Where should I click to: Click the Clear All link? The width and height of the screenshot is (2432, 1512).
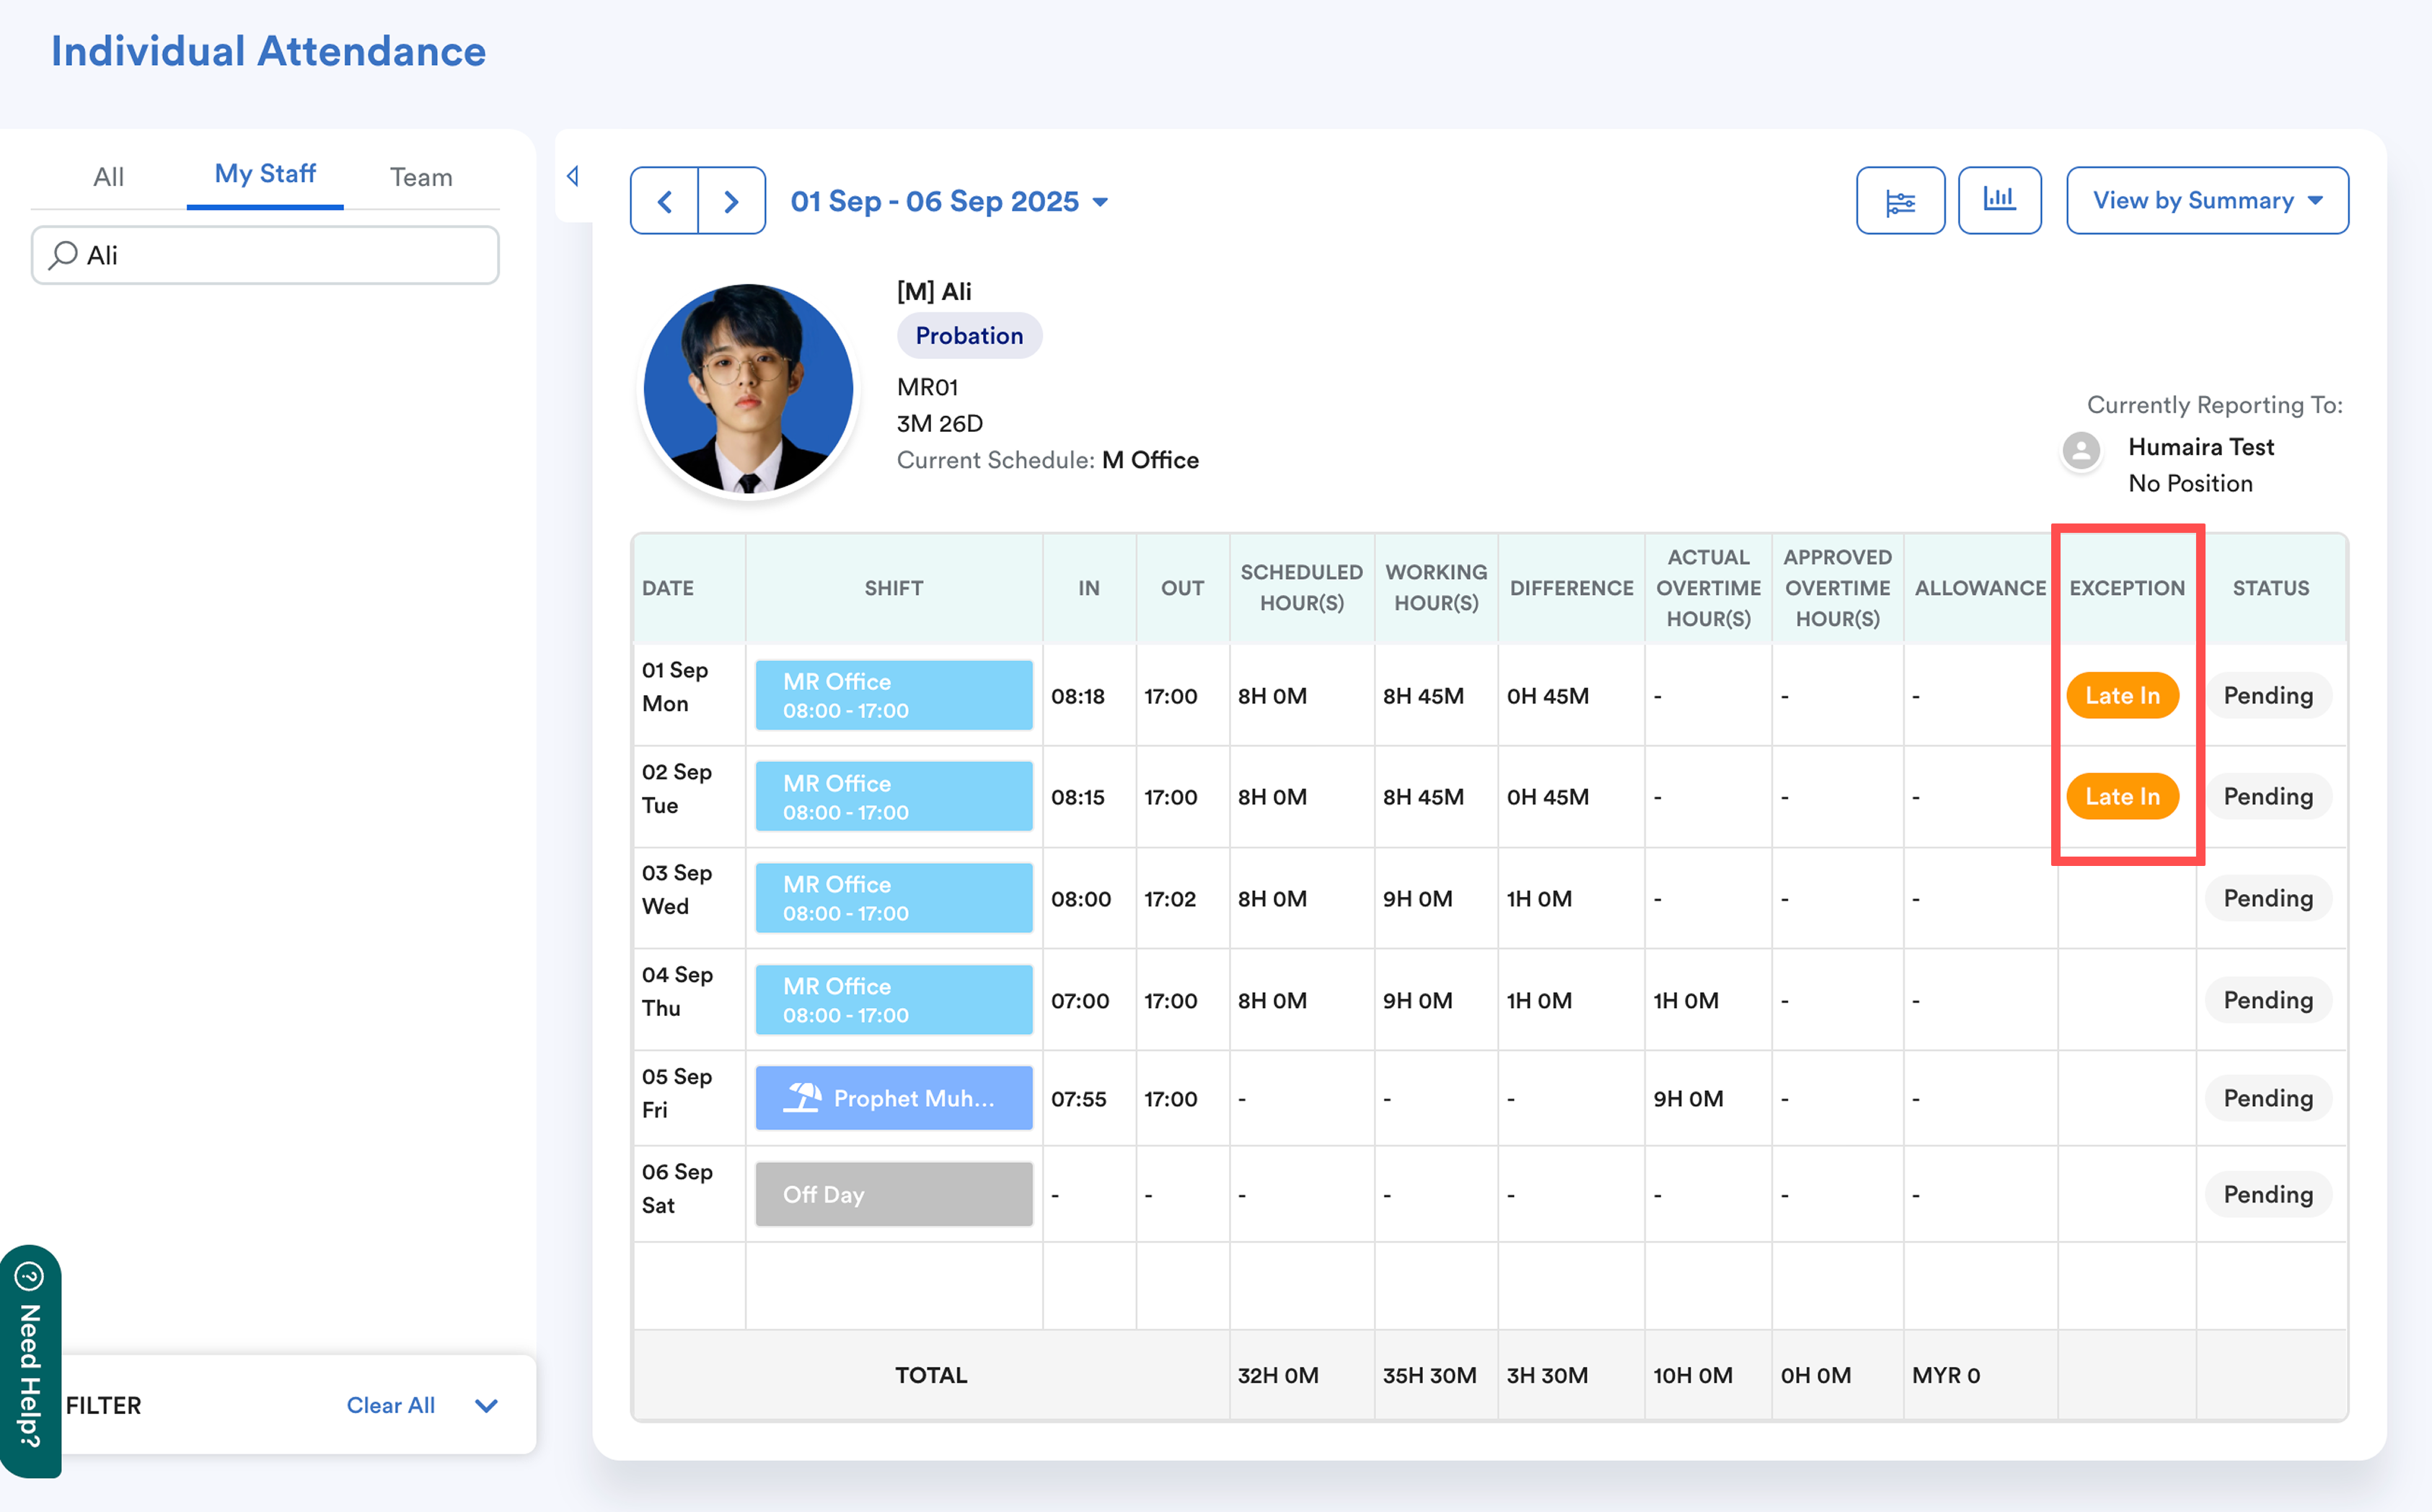point(390,1405)
